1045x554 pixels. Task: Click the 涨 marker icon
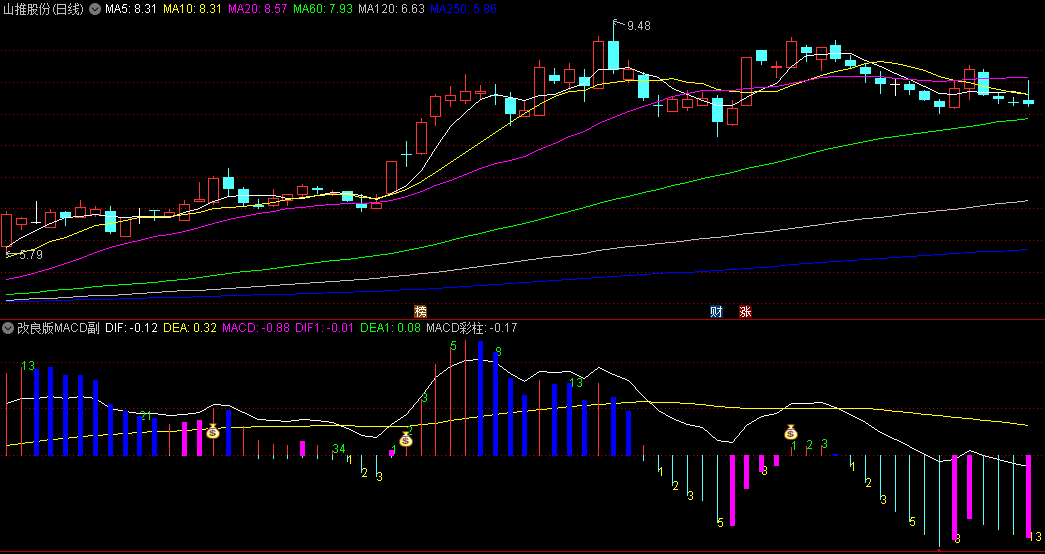click(x=745, y=311)
